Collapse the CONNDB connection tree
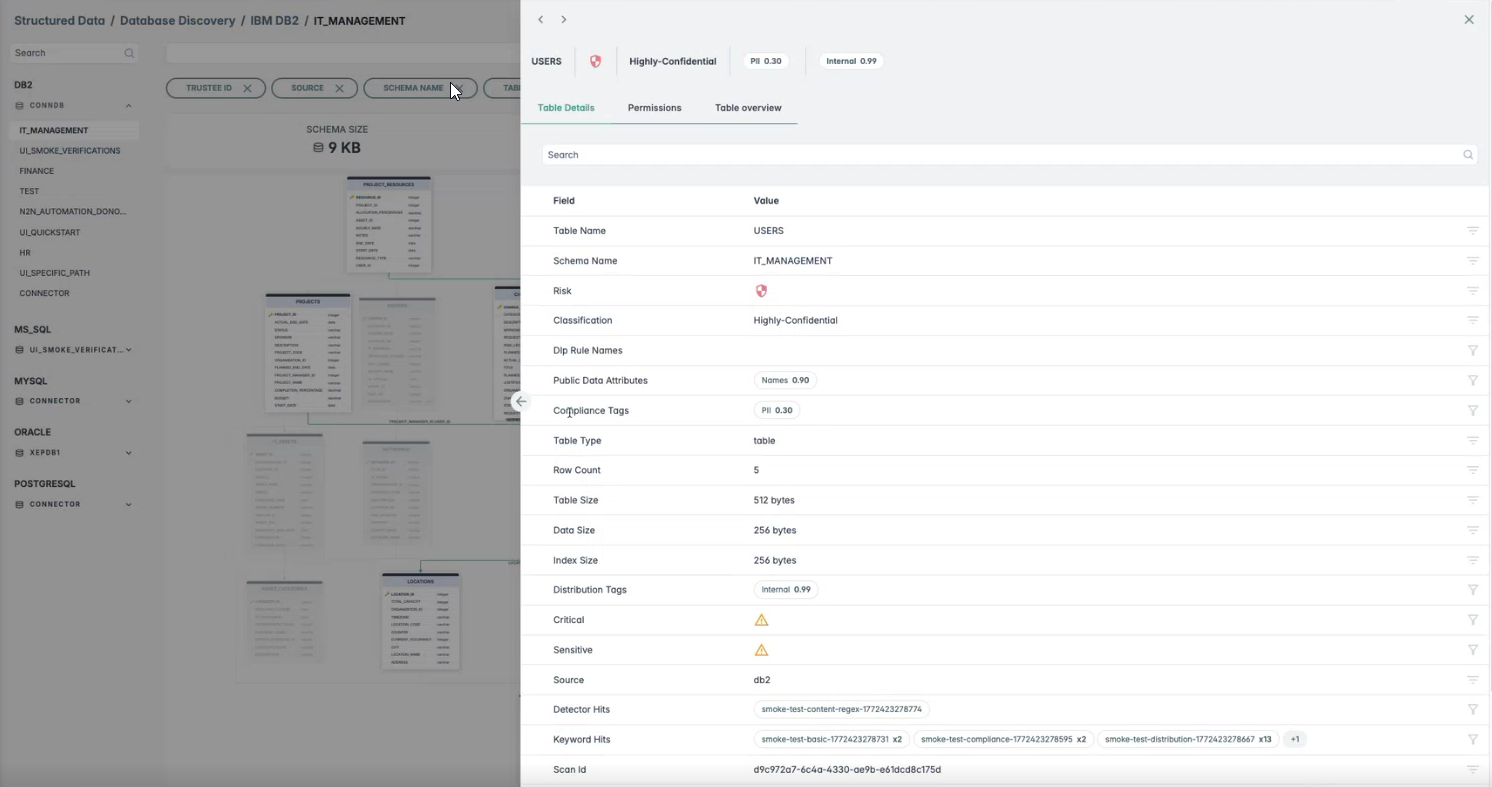The height and width of the screenshot is (787, 1492). coord(128,105)
